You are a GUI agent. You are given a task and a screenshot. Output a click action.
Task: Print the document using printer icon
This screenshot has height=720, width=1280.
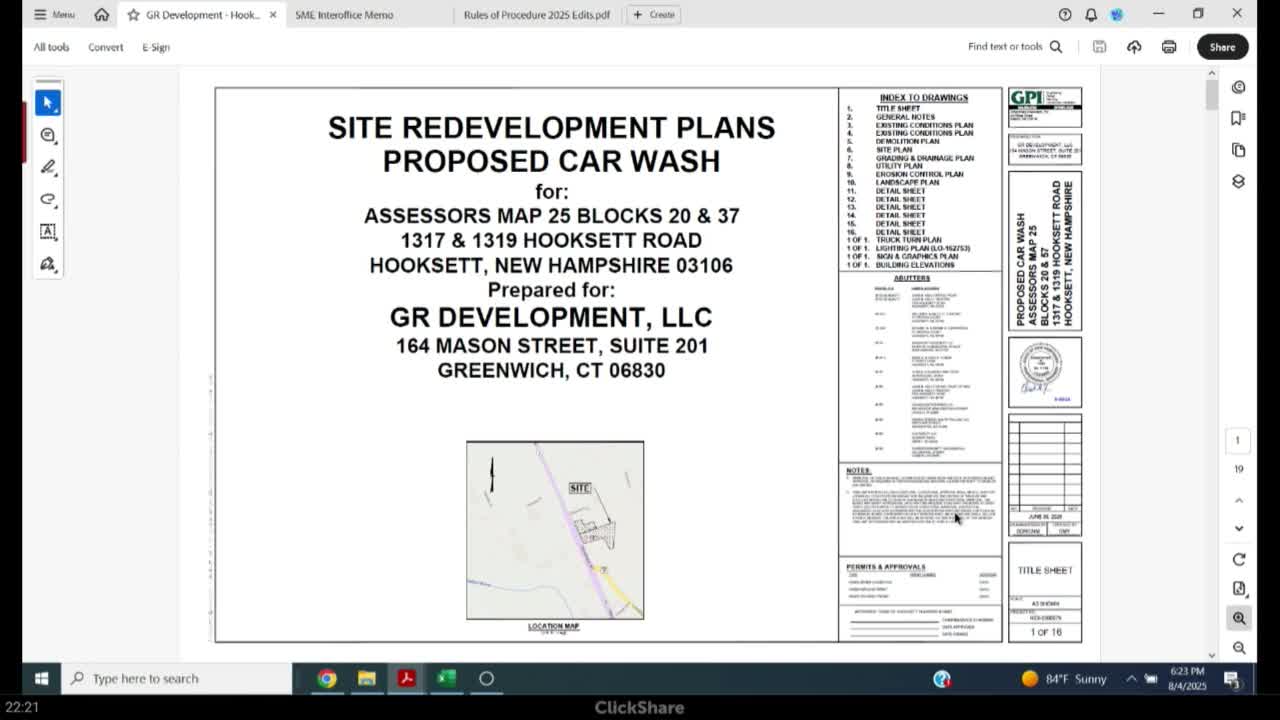tap(1169, 47)
